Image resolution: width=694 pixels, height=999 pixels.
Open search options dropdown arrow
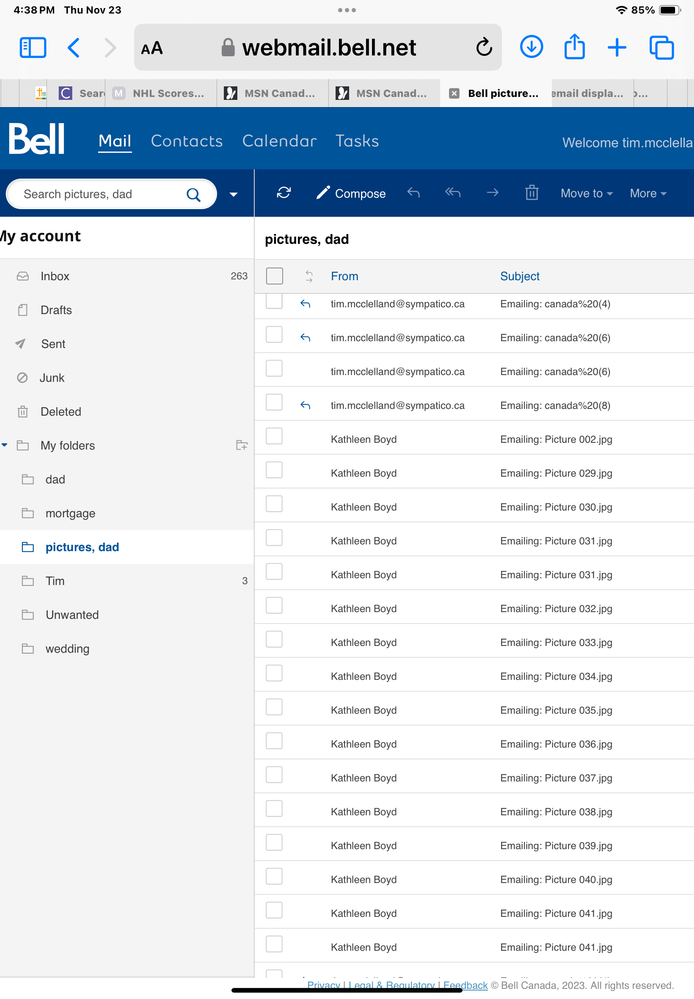click(x=234, y=195)
